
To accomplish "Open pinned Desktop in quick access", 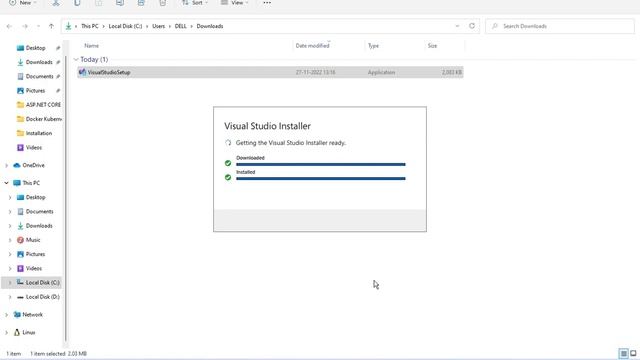I will pyautogui.click(x=36, y=48).
